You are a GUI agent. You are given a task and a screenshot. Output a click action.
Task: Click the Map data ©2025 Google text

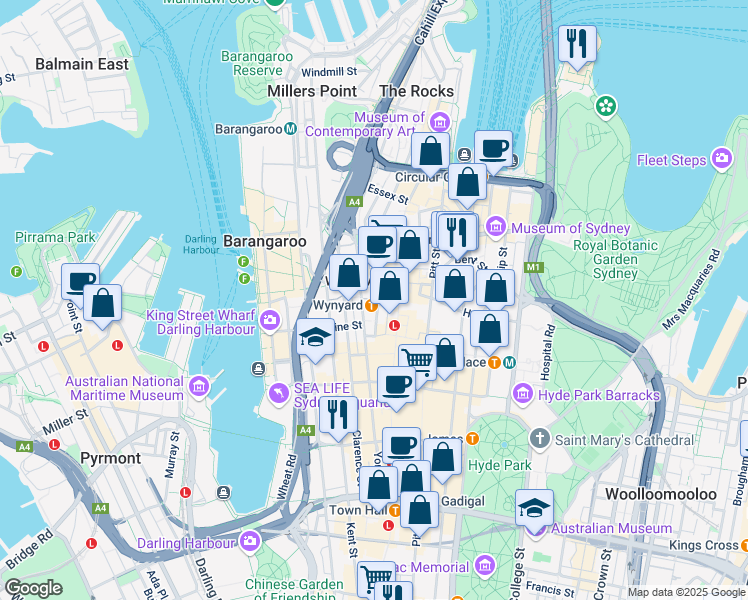(686, 593)
